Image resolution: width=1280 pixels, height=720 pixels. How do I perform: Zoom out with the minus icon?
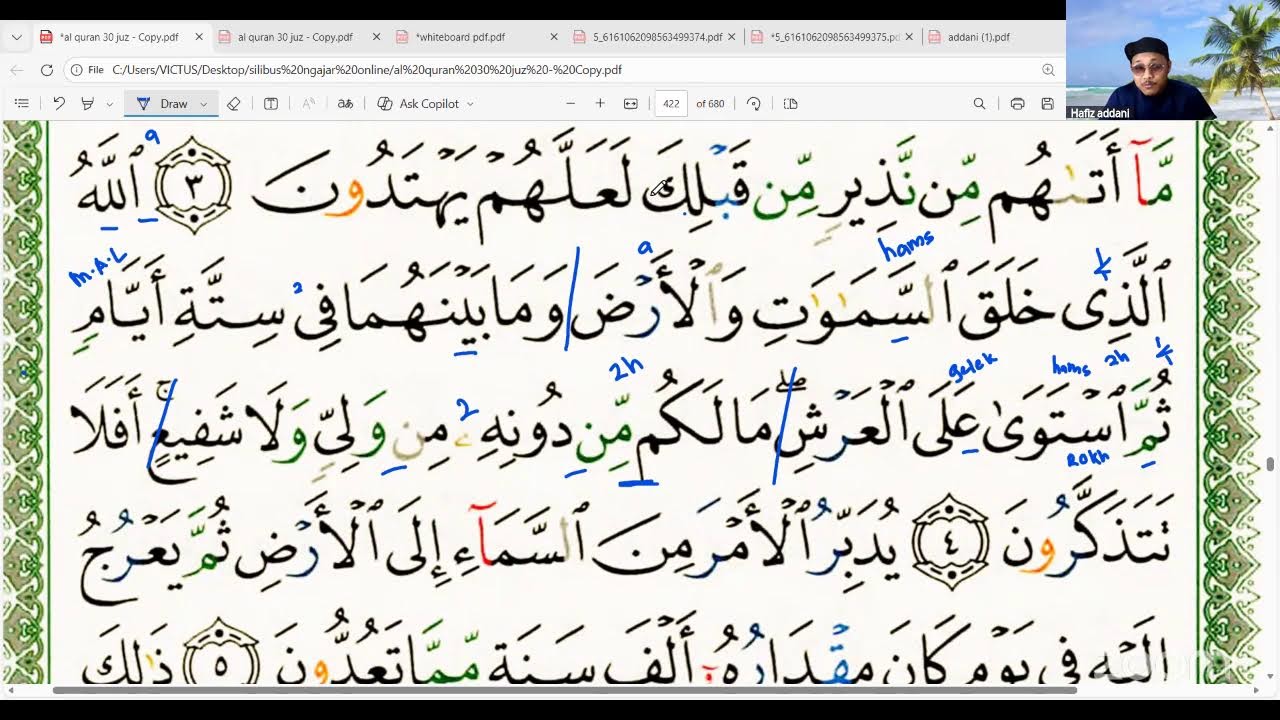point(571,103)
